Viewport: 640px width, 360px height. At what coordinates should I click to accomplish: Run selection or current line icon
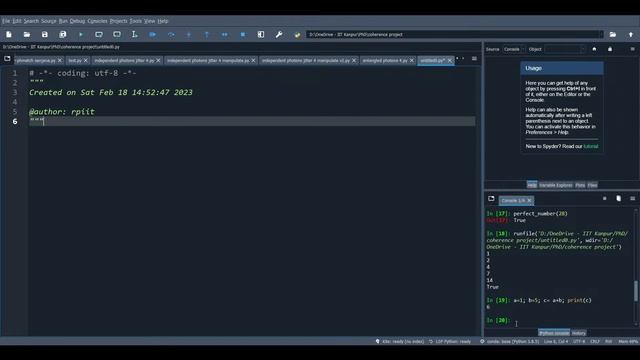tap(135, 35)
